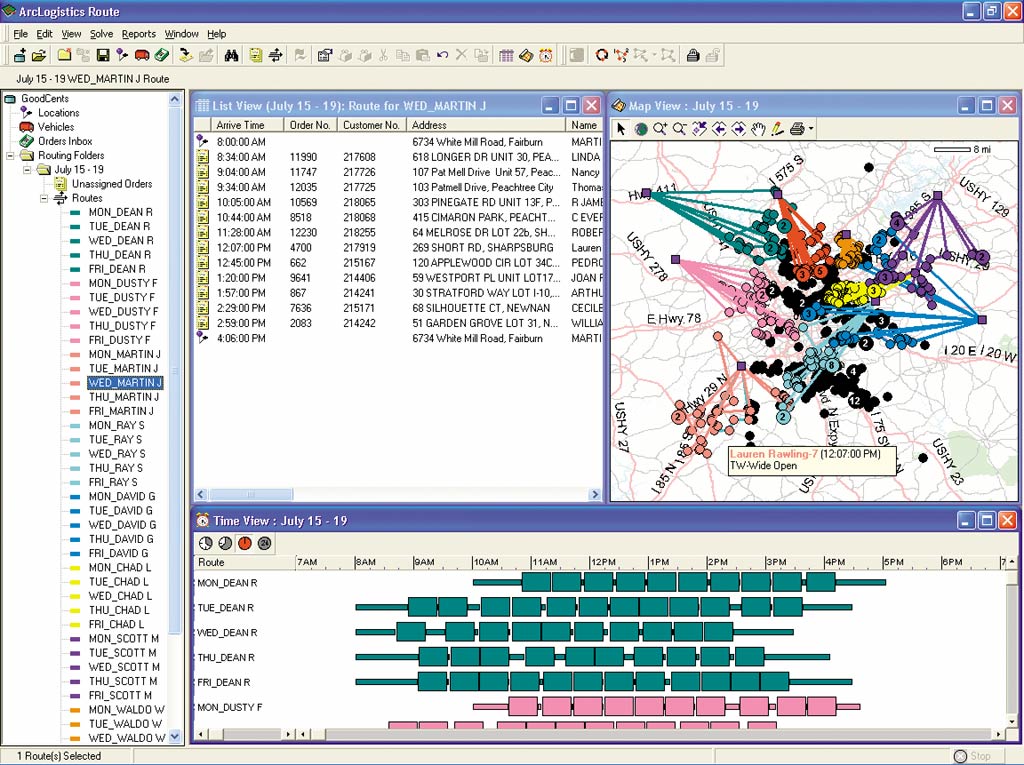Select the Pan hand tool in Map View
The width and height of the screenshot is (1024, 765).
pos(758,129)
